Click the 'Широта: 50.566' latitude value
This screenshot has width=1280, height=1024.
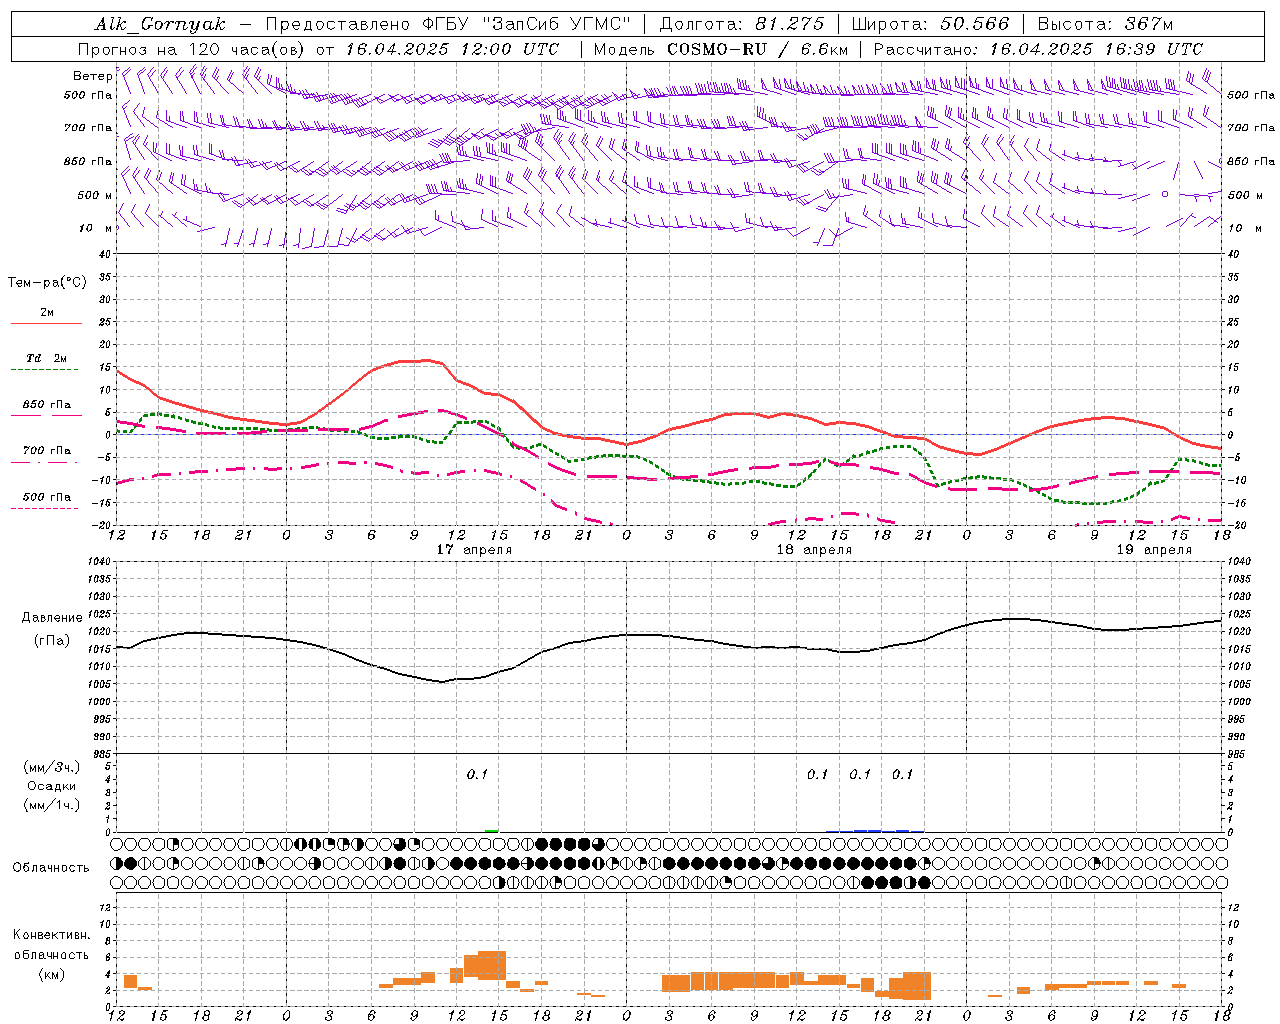tap(930, 24)
